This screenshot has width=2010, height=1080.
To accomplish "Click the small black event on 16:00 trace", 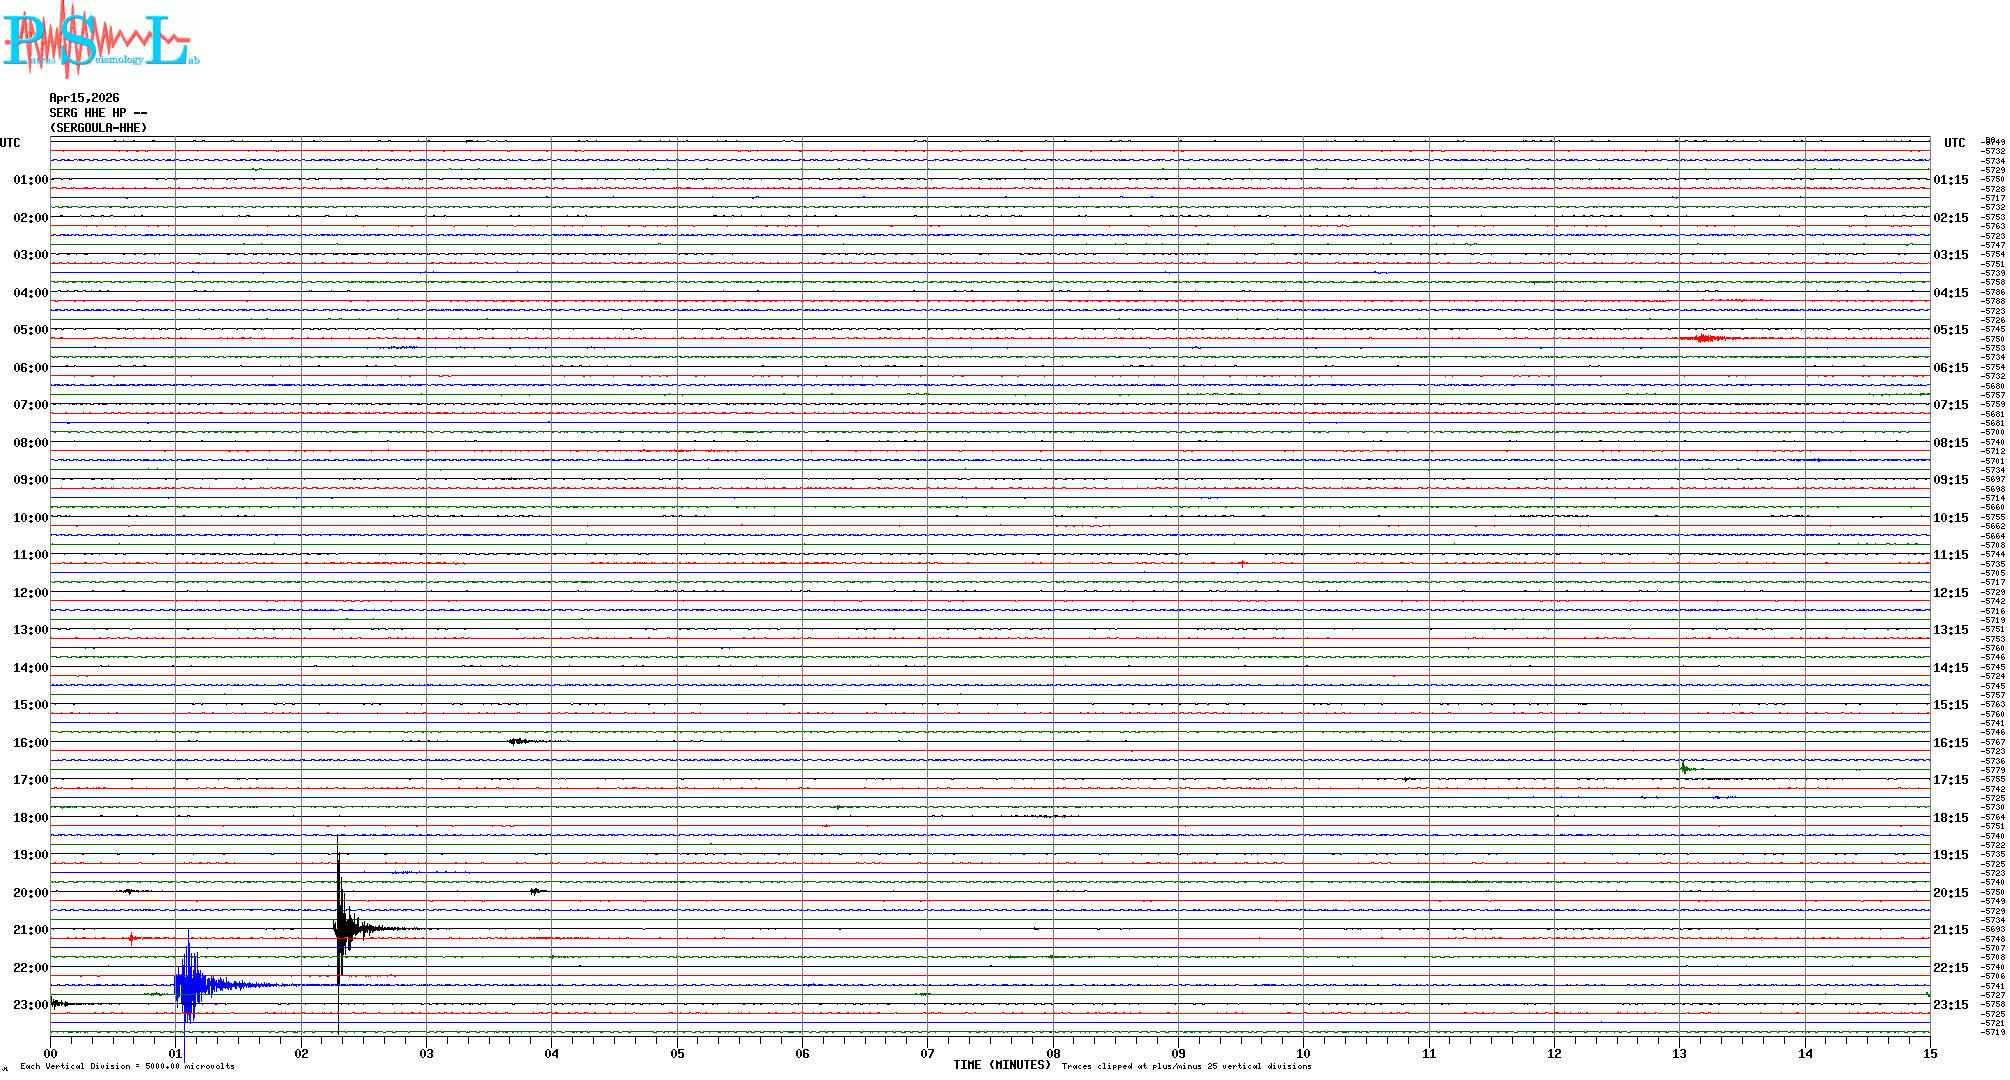I will tap(521, 741).
